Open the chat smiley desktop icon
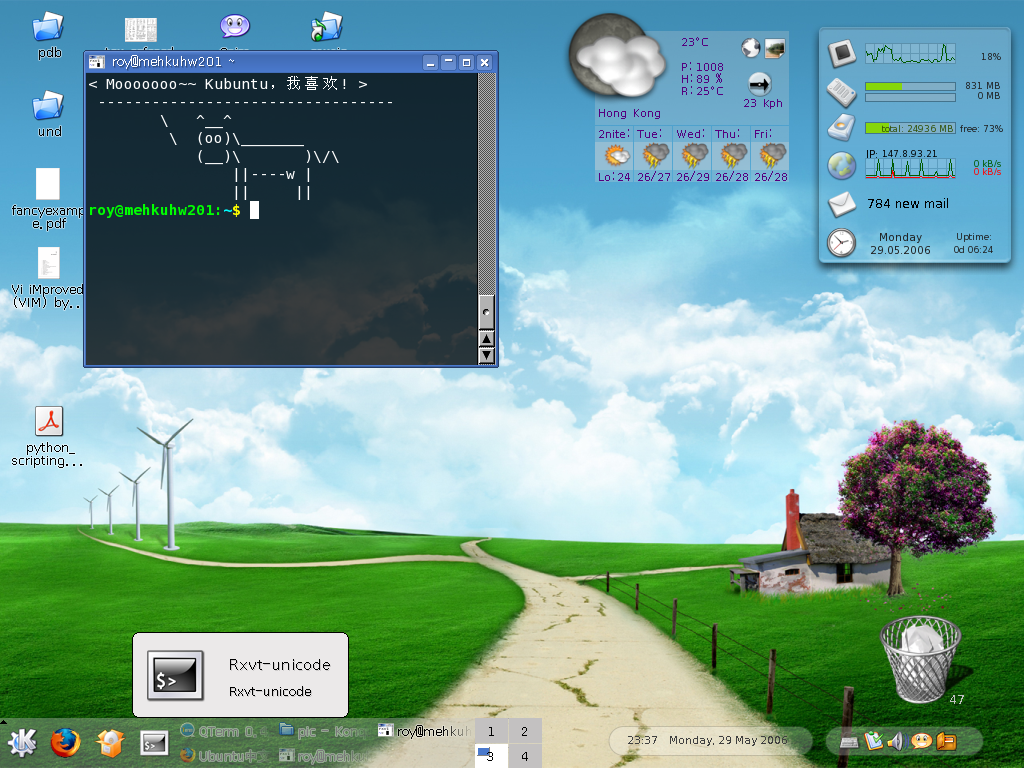Screen dimensions: 1024x768 click(x=234, y=27)
